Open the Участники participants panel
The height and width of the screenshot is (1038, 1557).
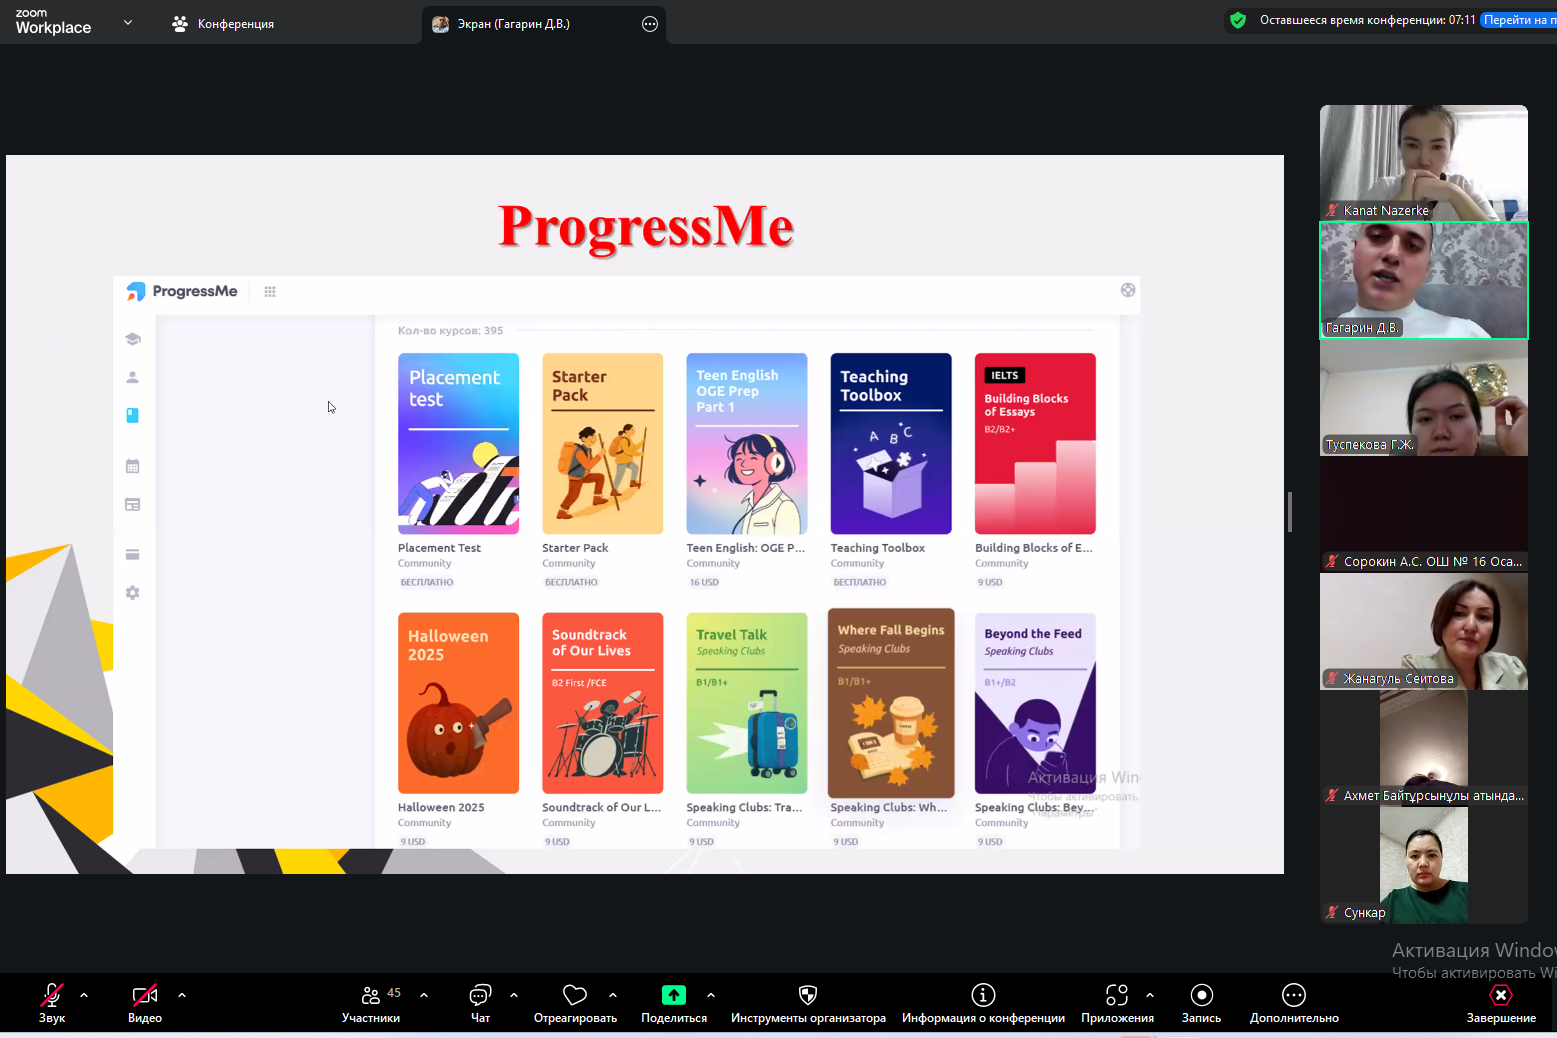click(x=371, y=996)
